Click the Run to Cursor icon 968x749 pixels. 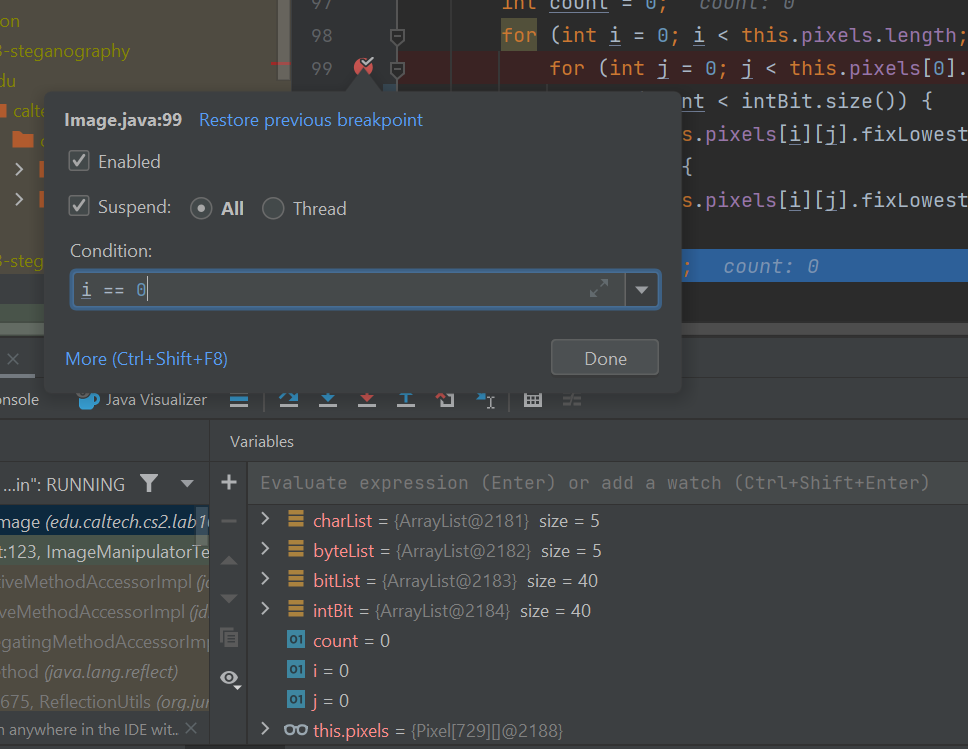pyautogui.click(x=486, y=400)
